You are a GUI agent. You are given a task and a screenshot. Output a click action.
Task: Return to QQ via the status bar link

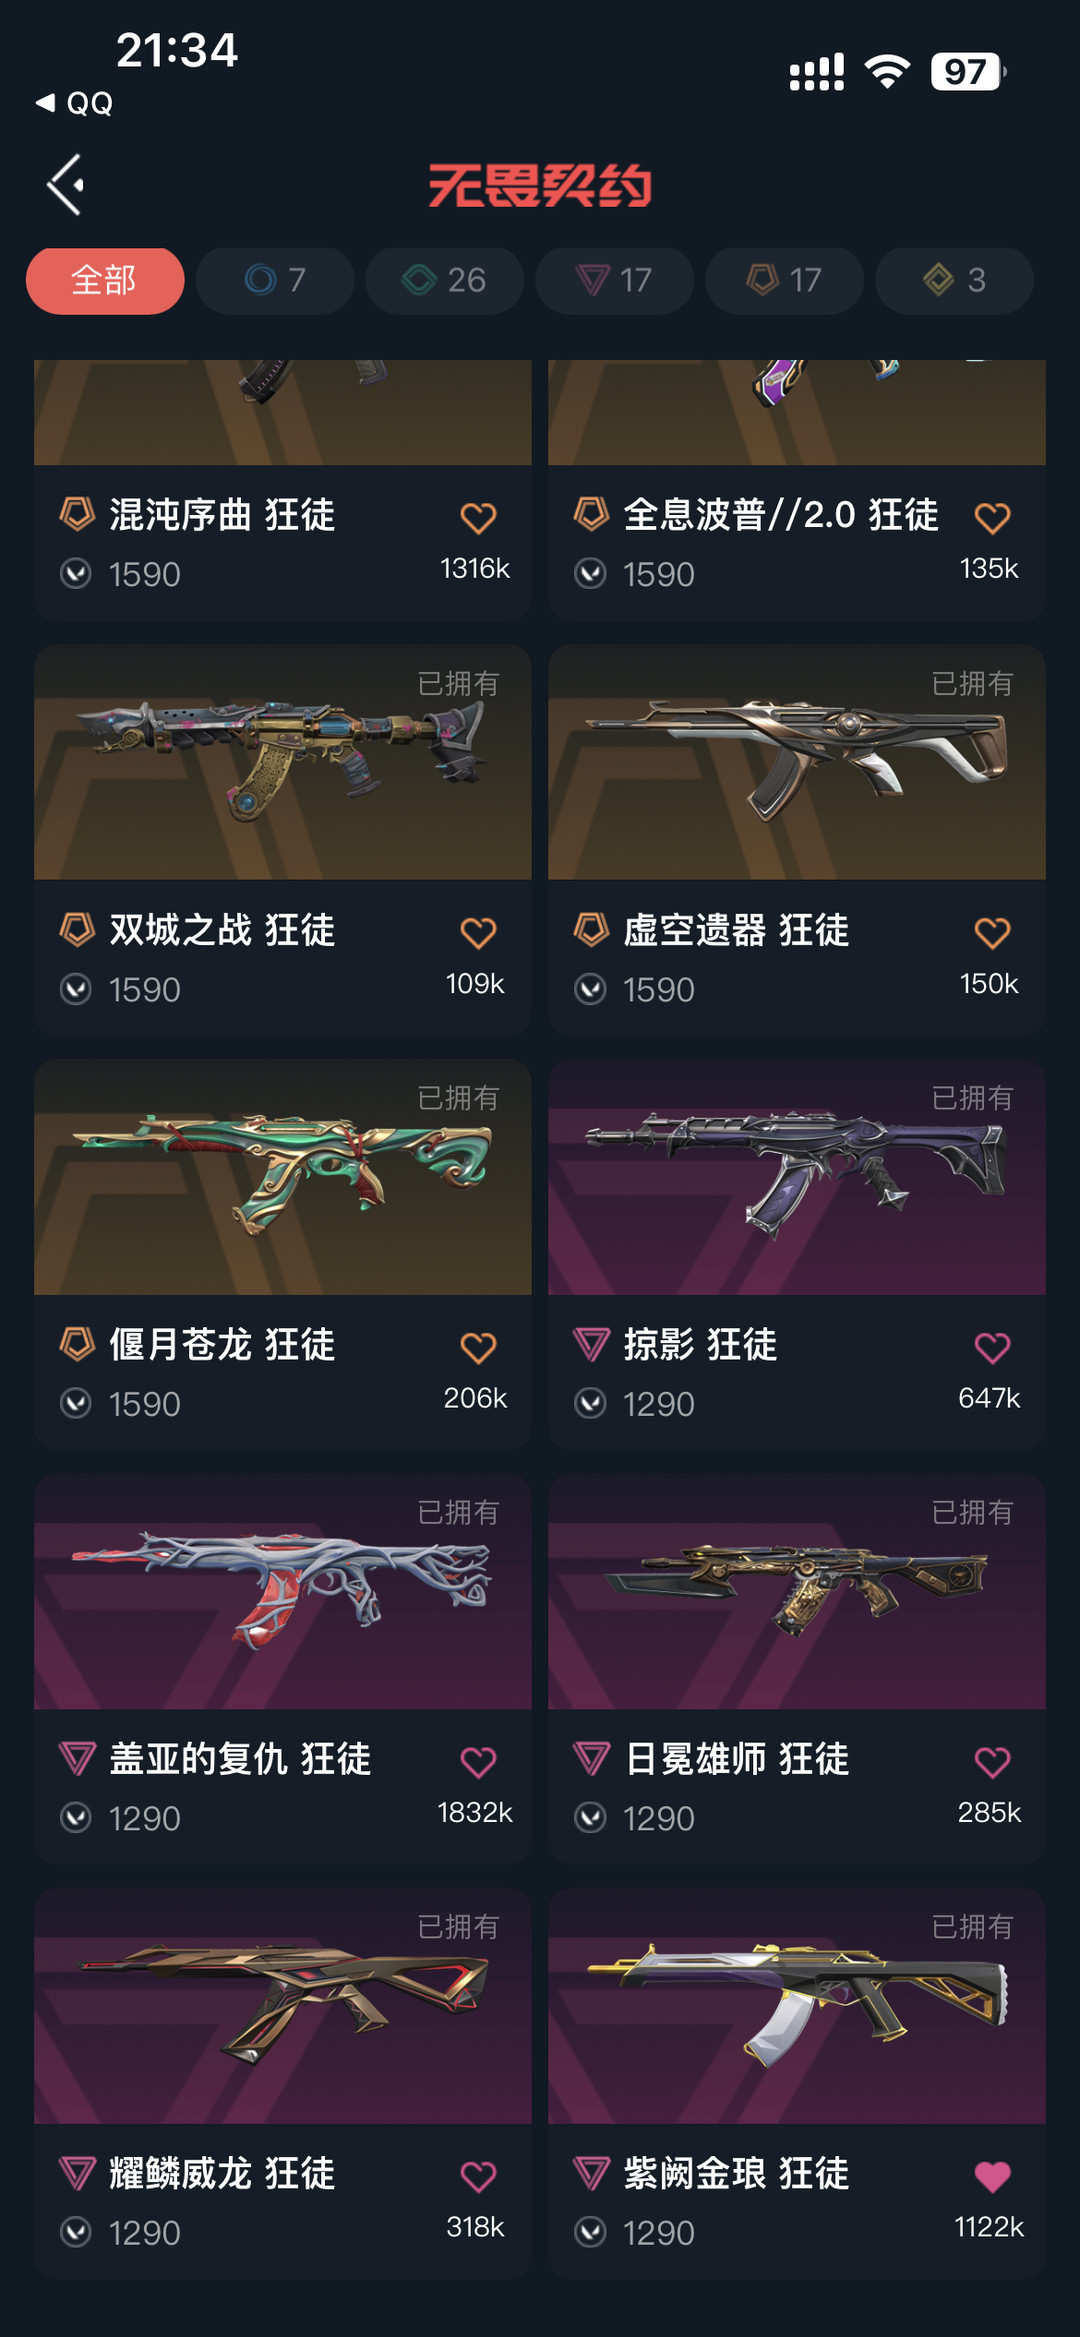click(75, 103)
